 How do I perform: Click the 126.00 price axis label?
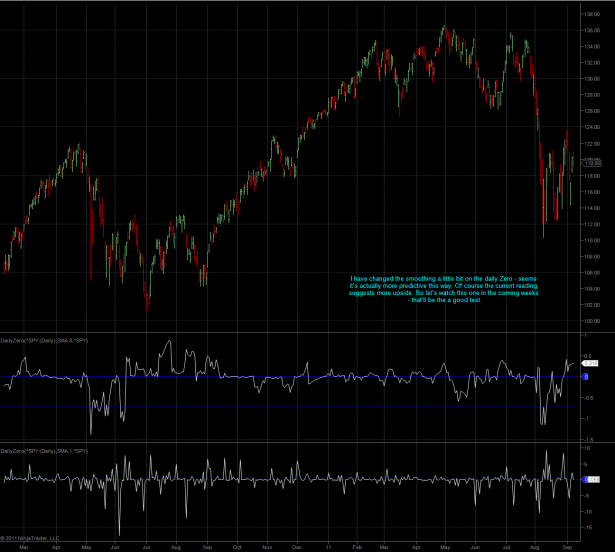click(x=592, y=111)
